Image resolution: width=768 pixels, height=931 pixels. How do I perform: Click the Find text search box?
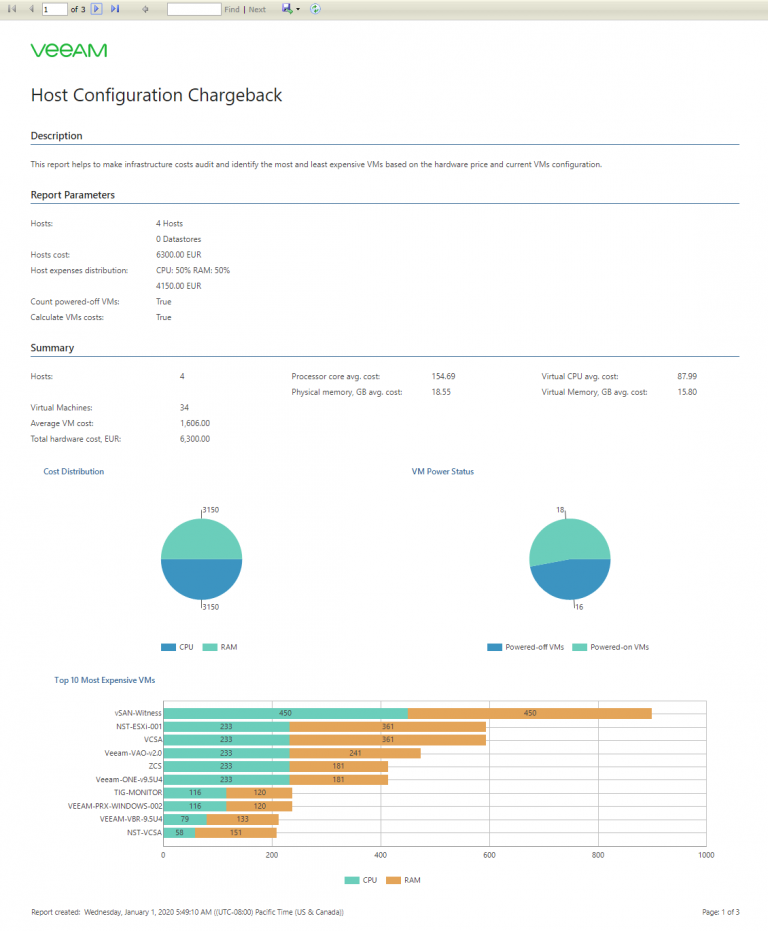click(194, 10)
